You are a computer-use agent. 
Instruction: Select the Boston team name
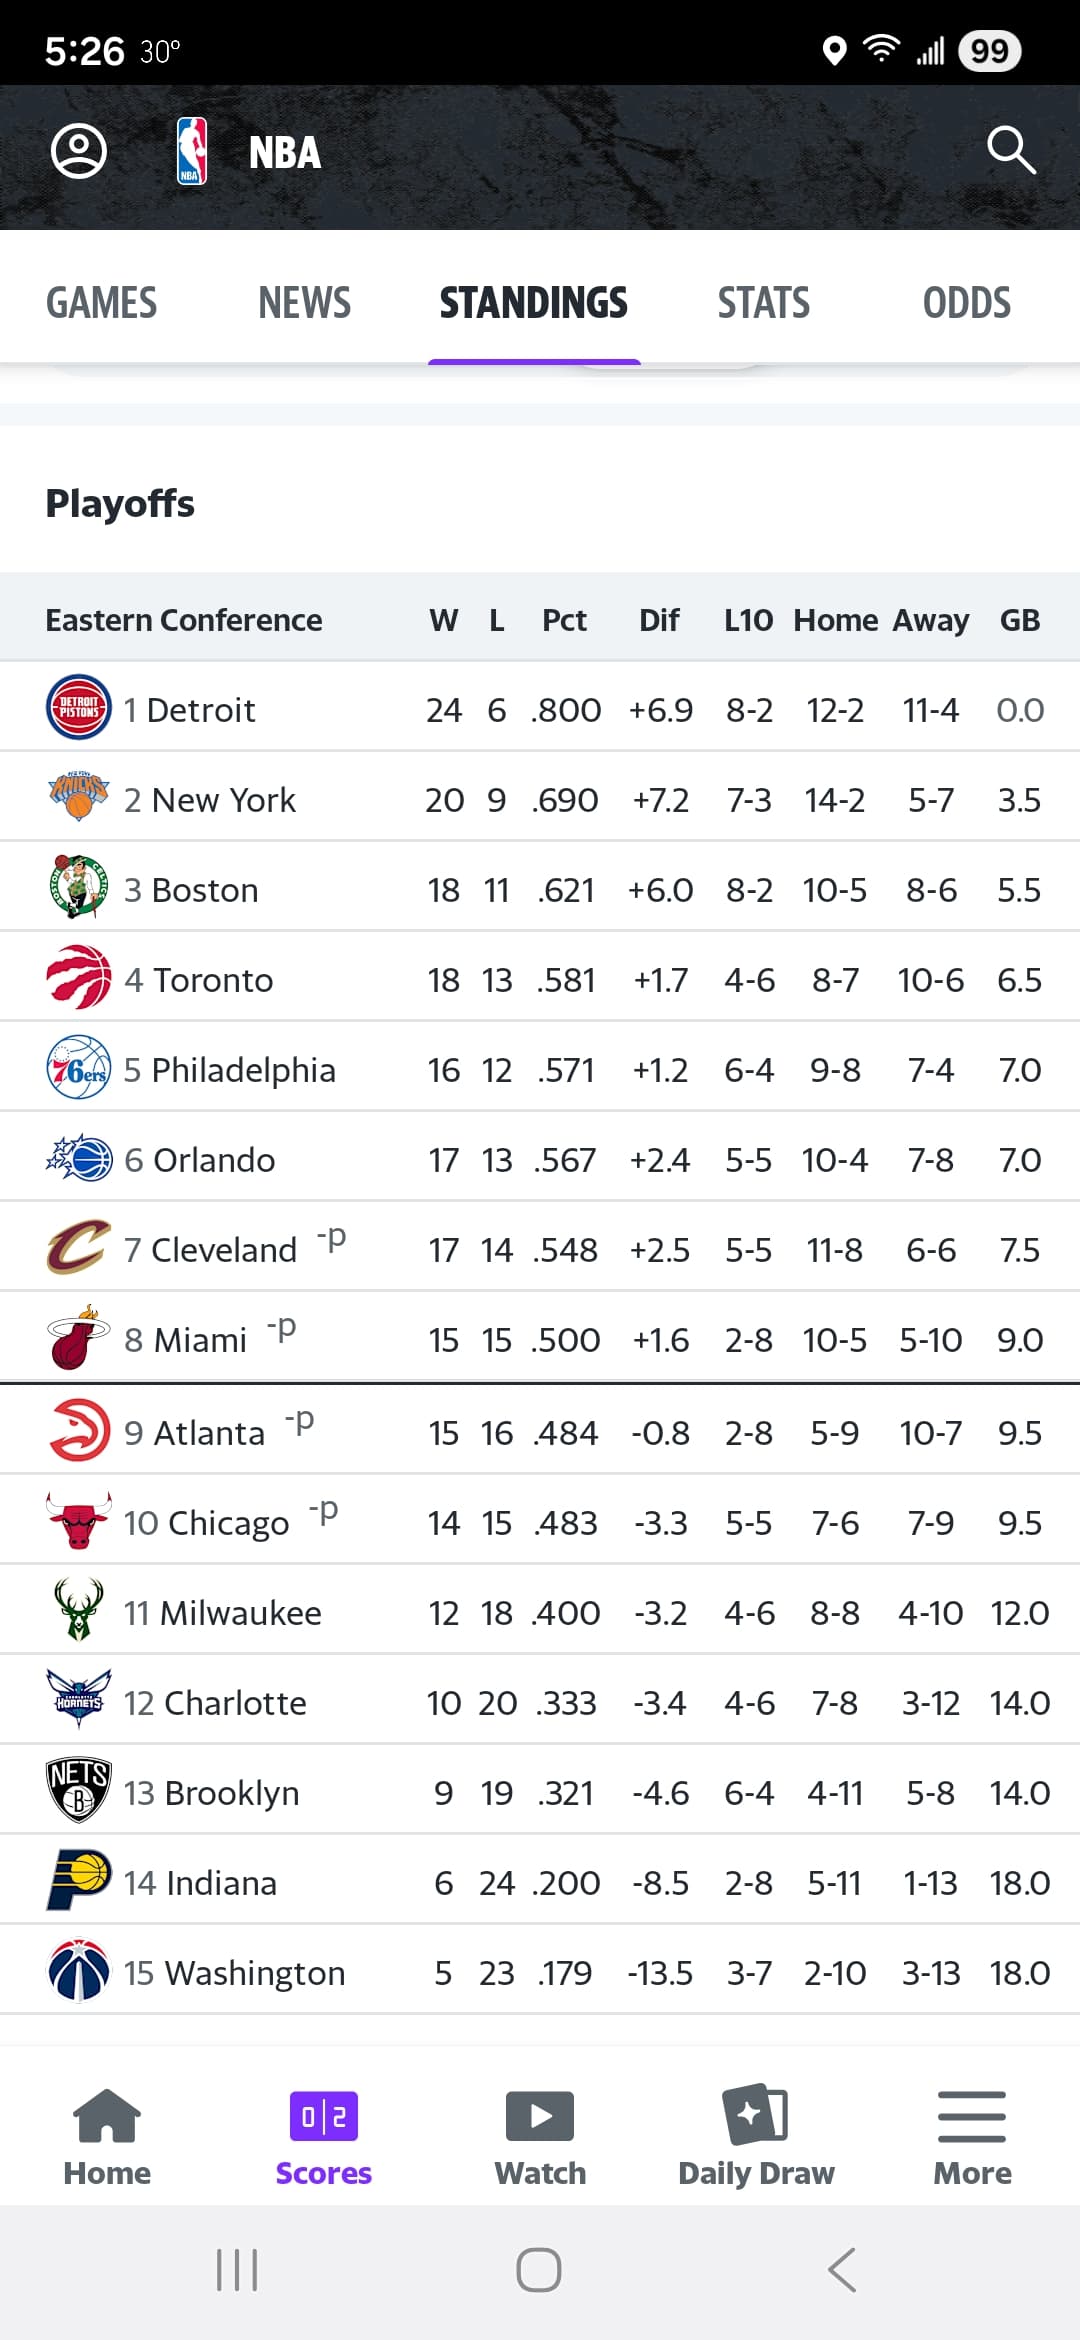pyautogui.click(x=205, y=890)
